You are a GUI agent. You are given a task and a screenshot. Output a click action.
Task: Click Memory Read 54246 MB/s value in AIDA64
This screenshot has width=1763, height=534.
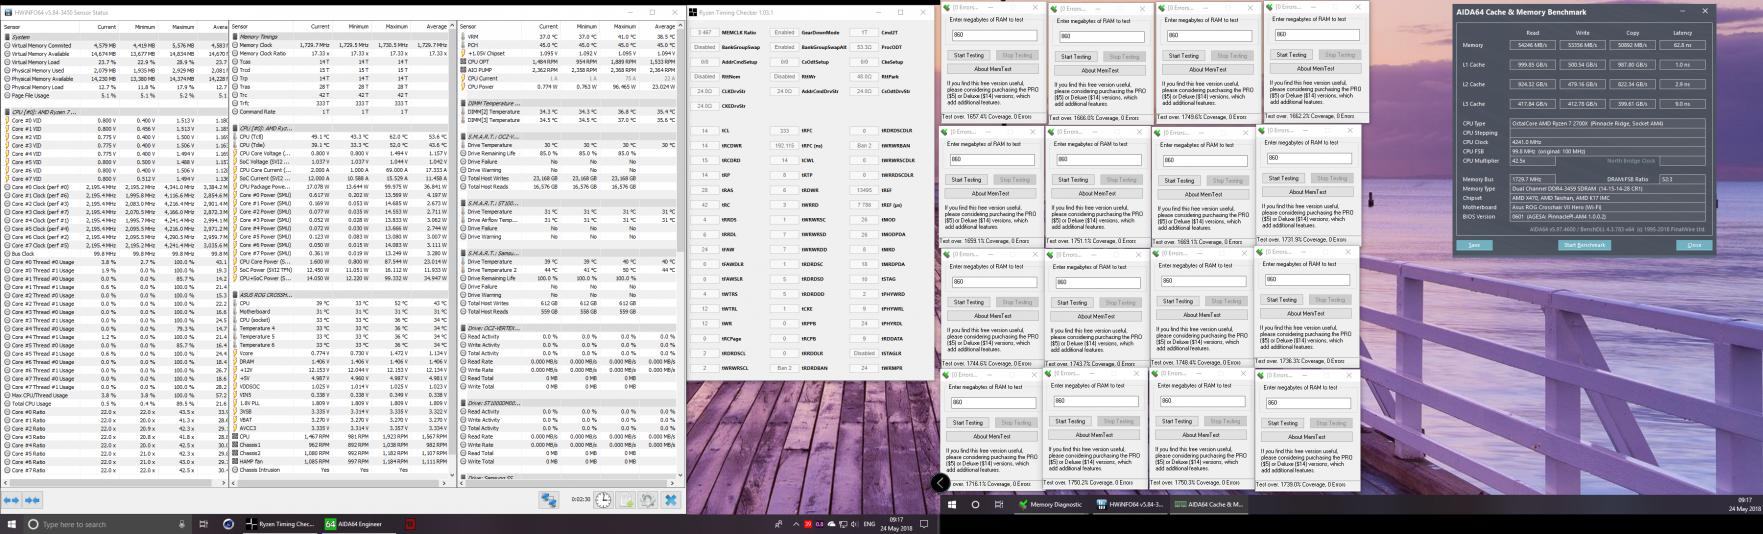(x=1533, y=46)
